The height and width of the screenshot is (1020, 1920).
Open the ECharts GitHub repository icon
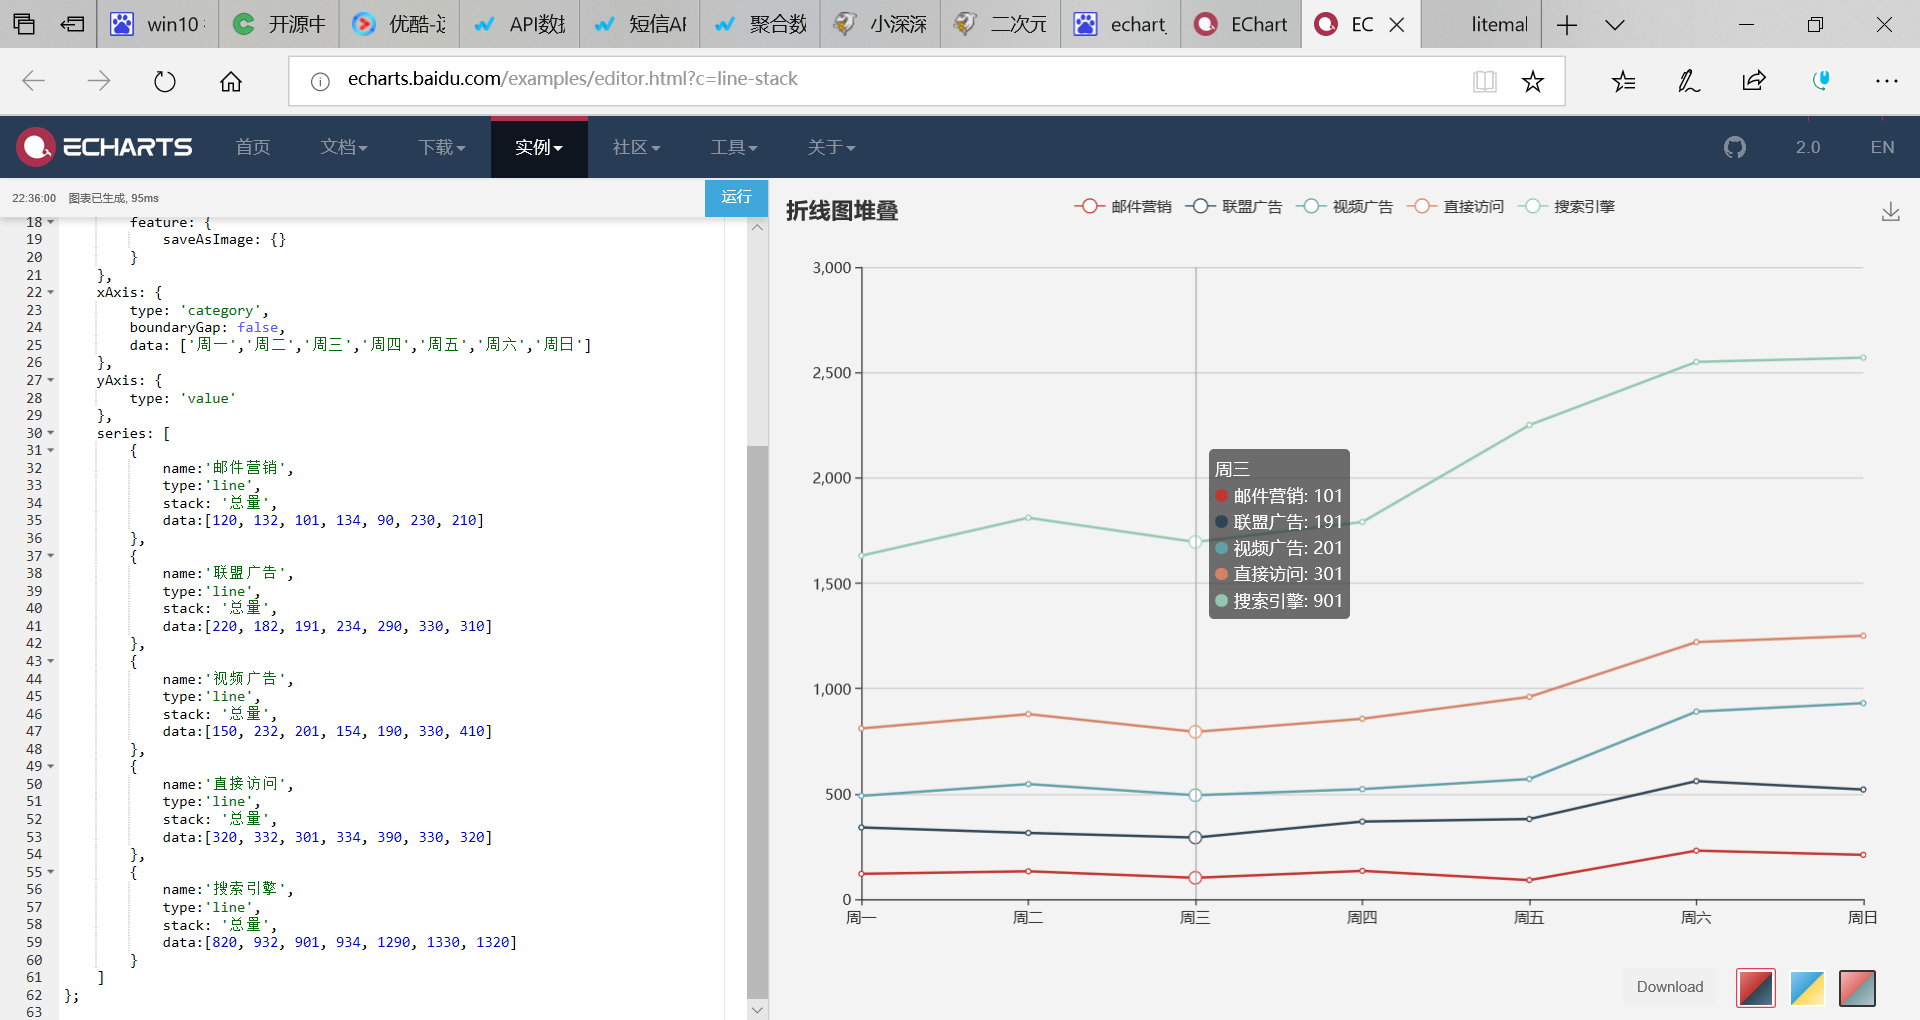coord(1734,146)
